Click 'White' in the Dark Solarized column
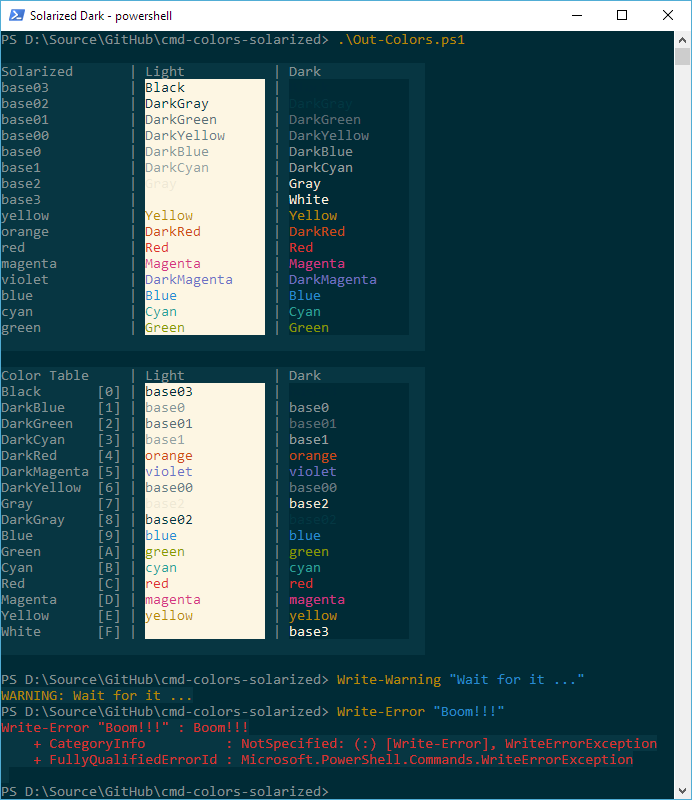This screenshot has height=800, width=692. pyautogui.click(x=309, y=199)
